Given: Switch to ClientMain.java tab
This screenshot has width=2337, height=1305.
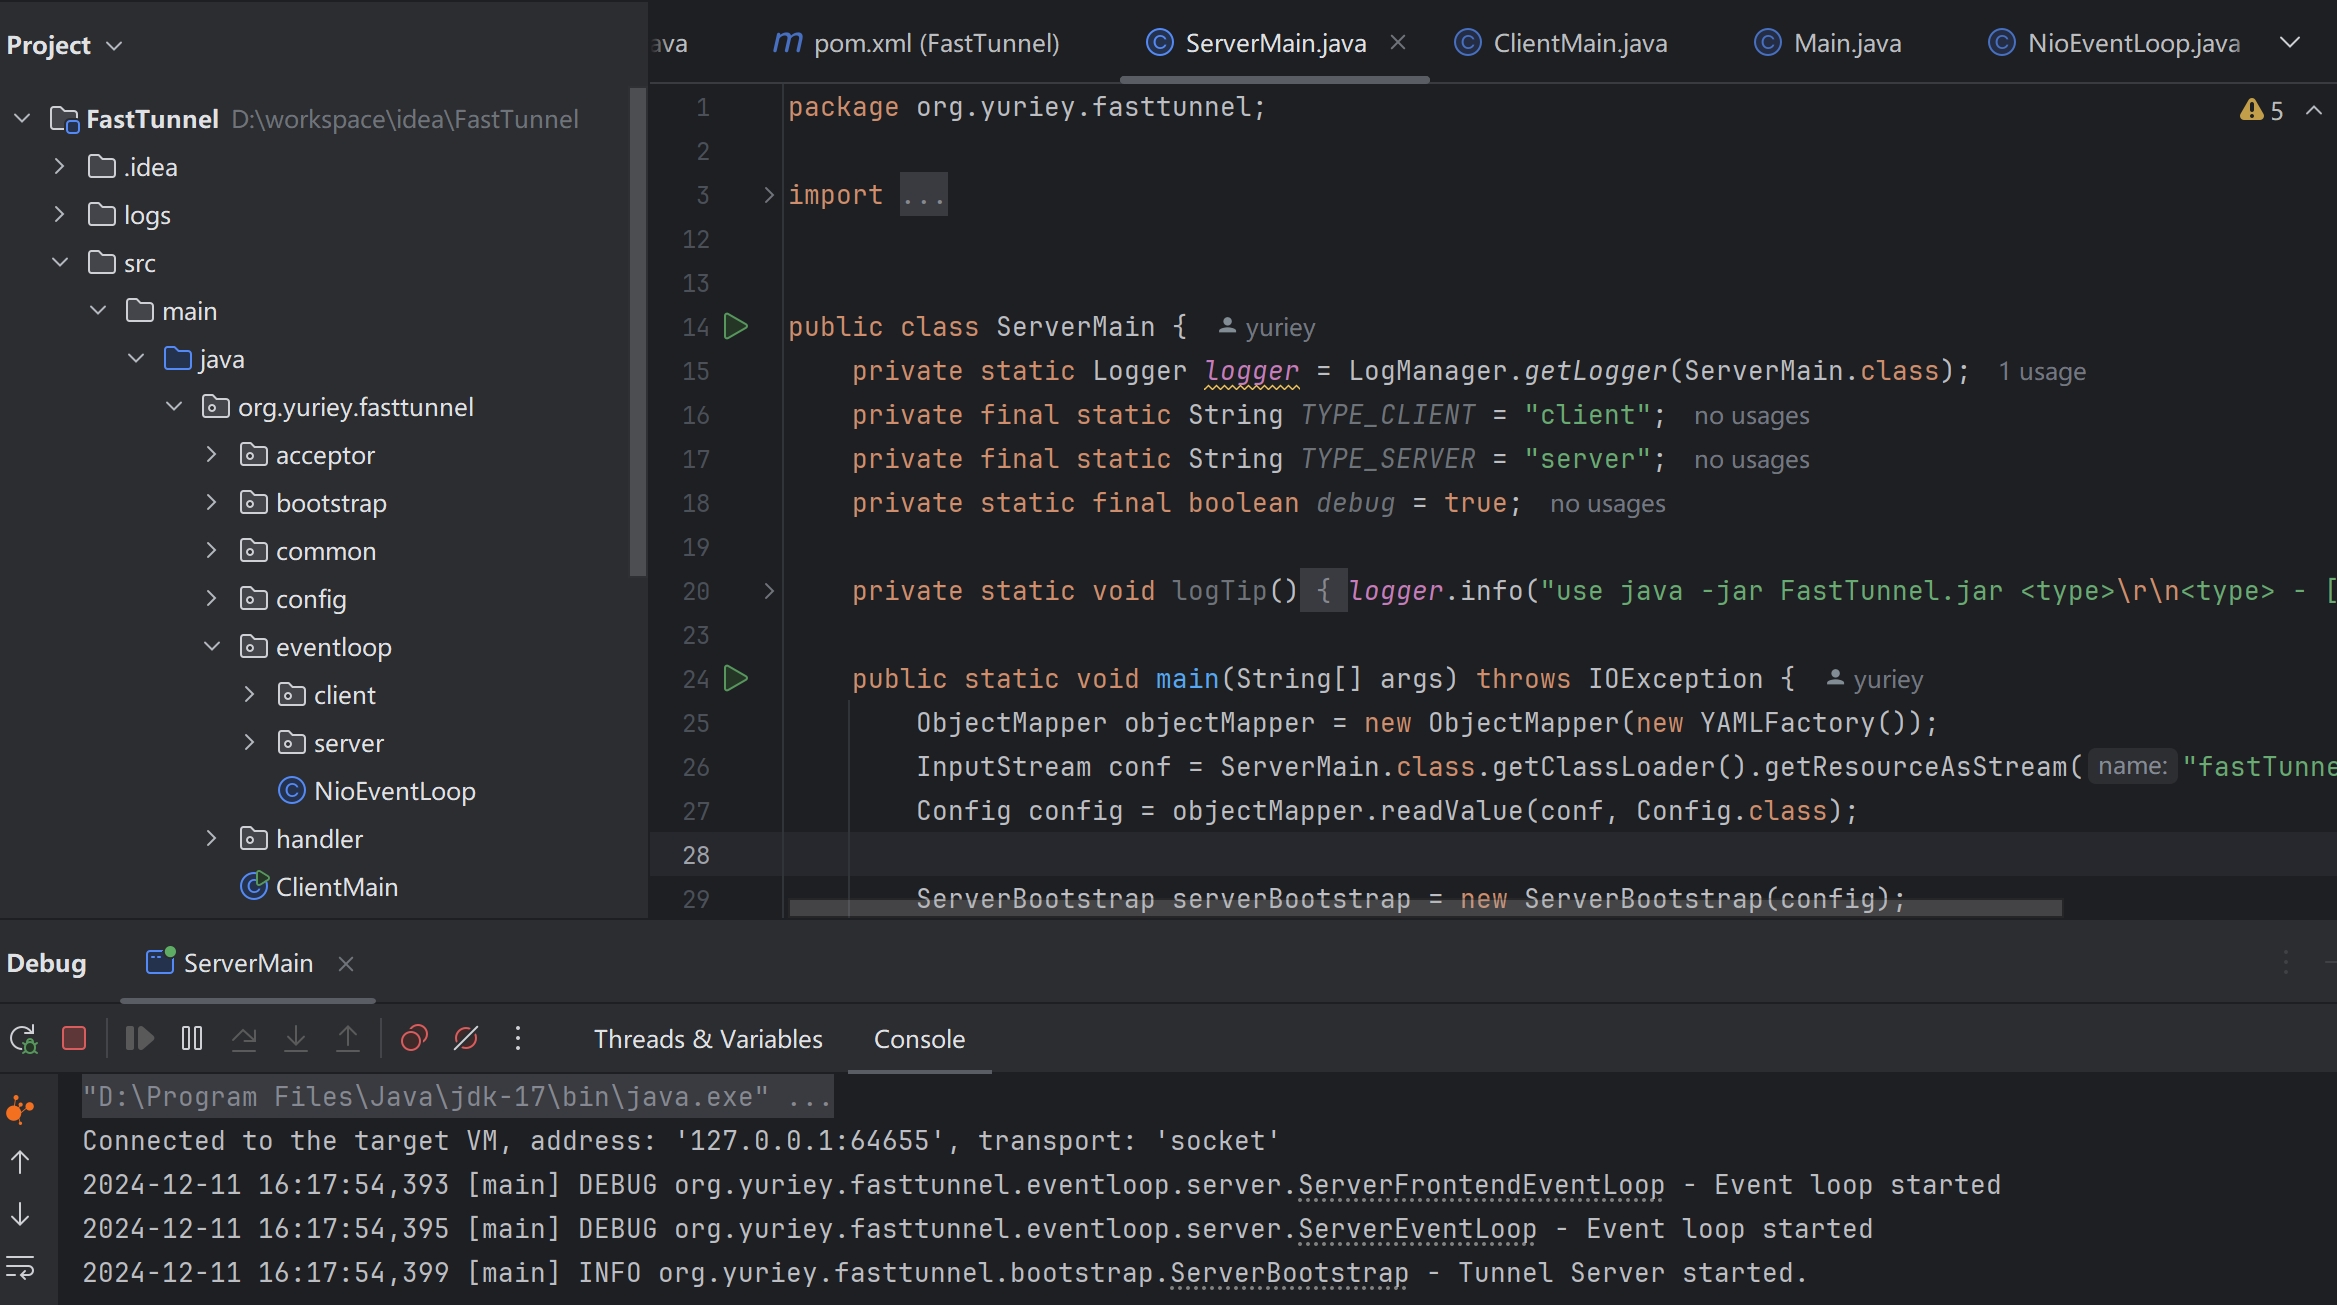Looking at the screenshot, I should click(1560, 43).
